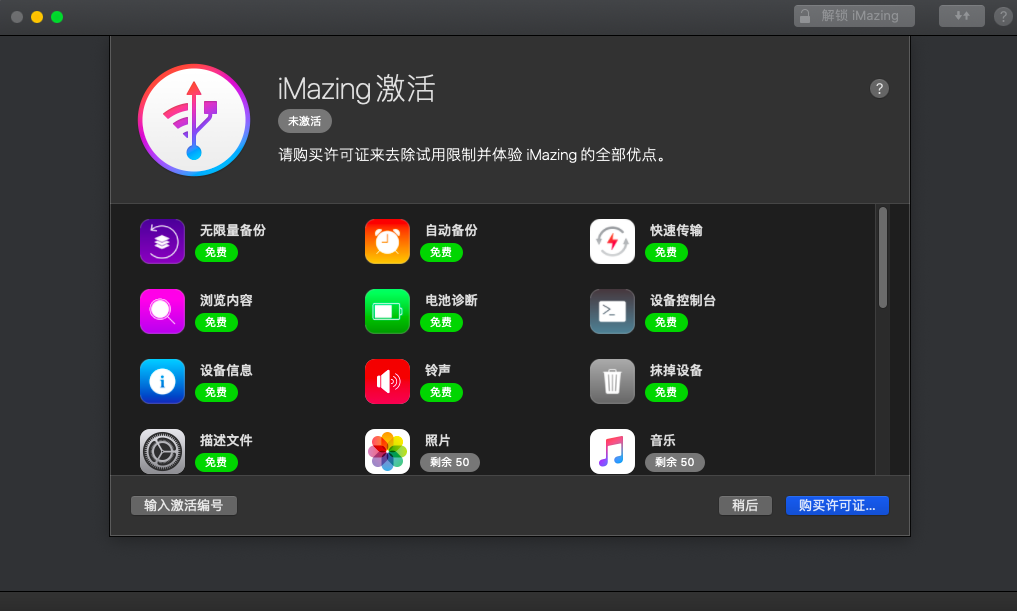Open the 描述文件 gear icon
1017x611 pixels.
tap(162, 451)
